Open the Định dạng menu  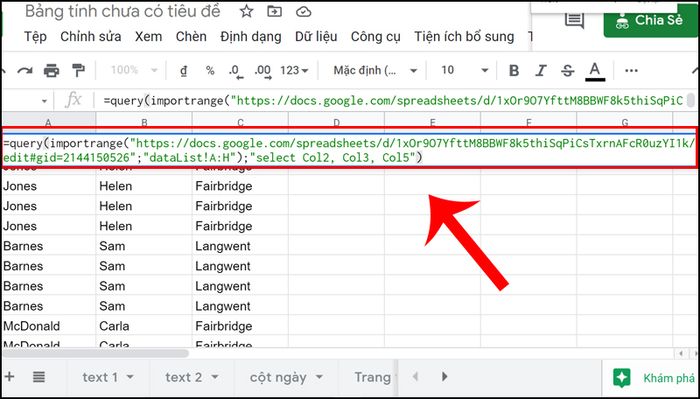pos(250,37)
